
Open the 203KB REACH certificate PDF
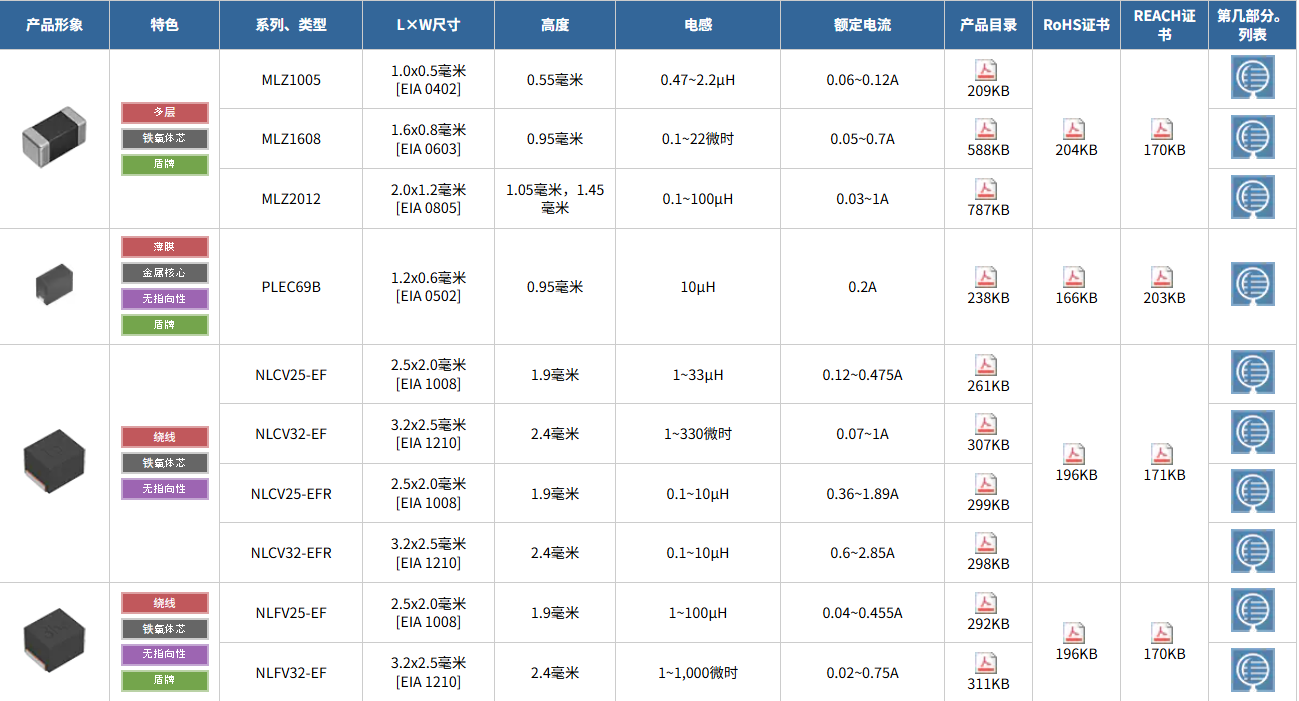point(1163,277)
